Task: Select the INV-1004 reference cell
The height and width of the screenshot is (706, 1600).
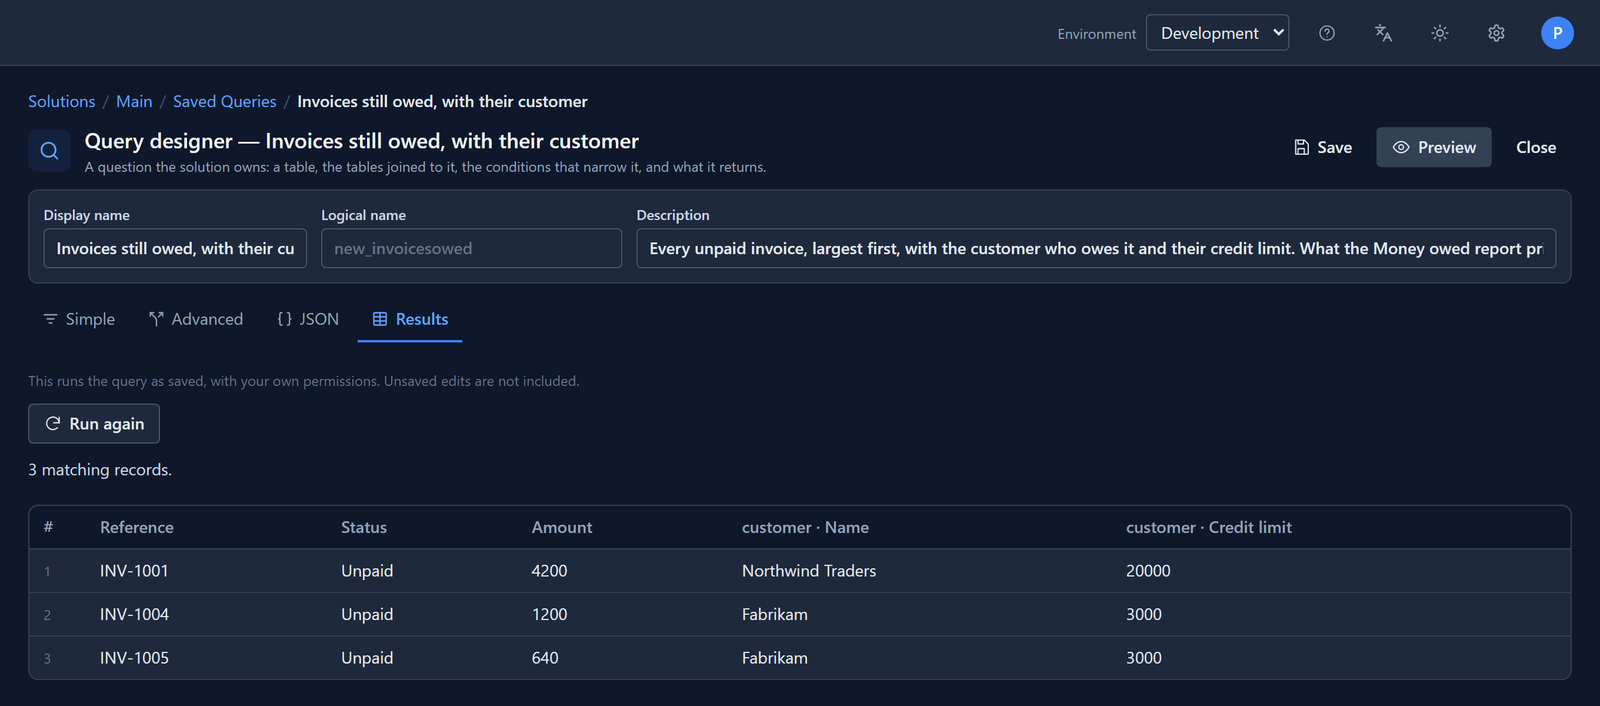Action: [134, 614]
